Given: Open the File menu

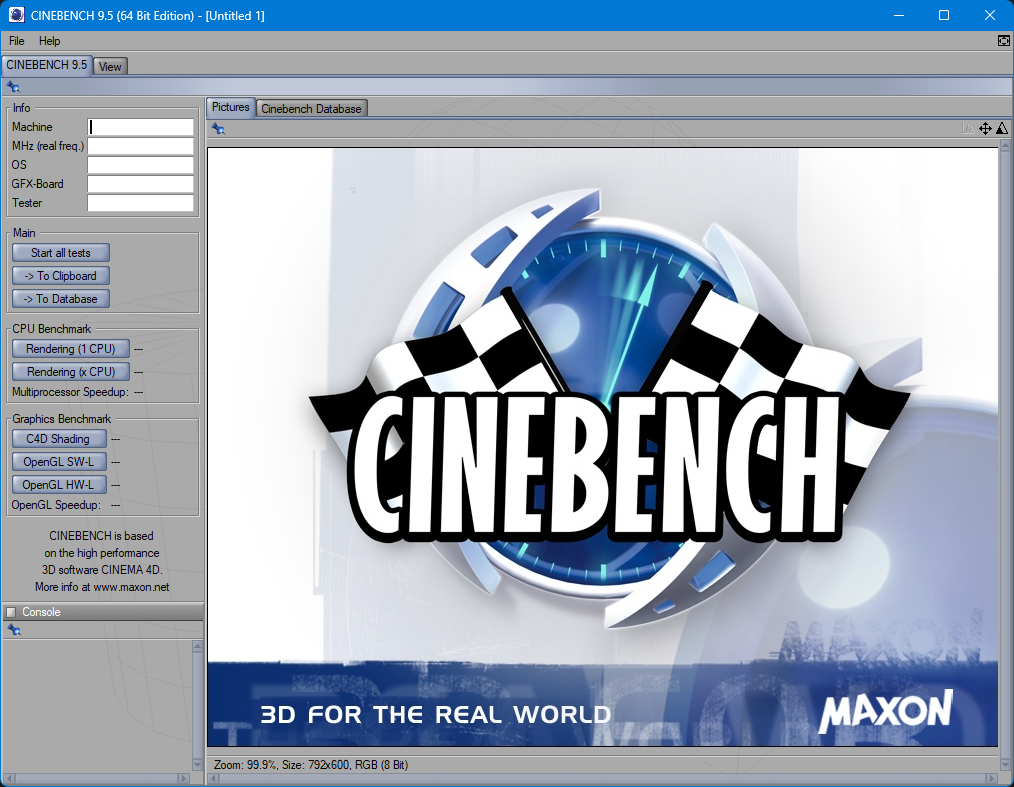Looking at the screenshot, I should point(17,41).
